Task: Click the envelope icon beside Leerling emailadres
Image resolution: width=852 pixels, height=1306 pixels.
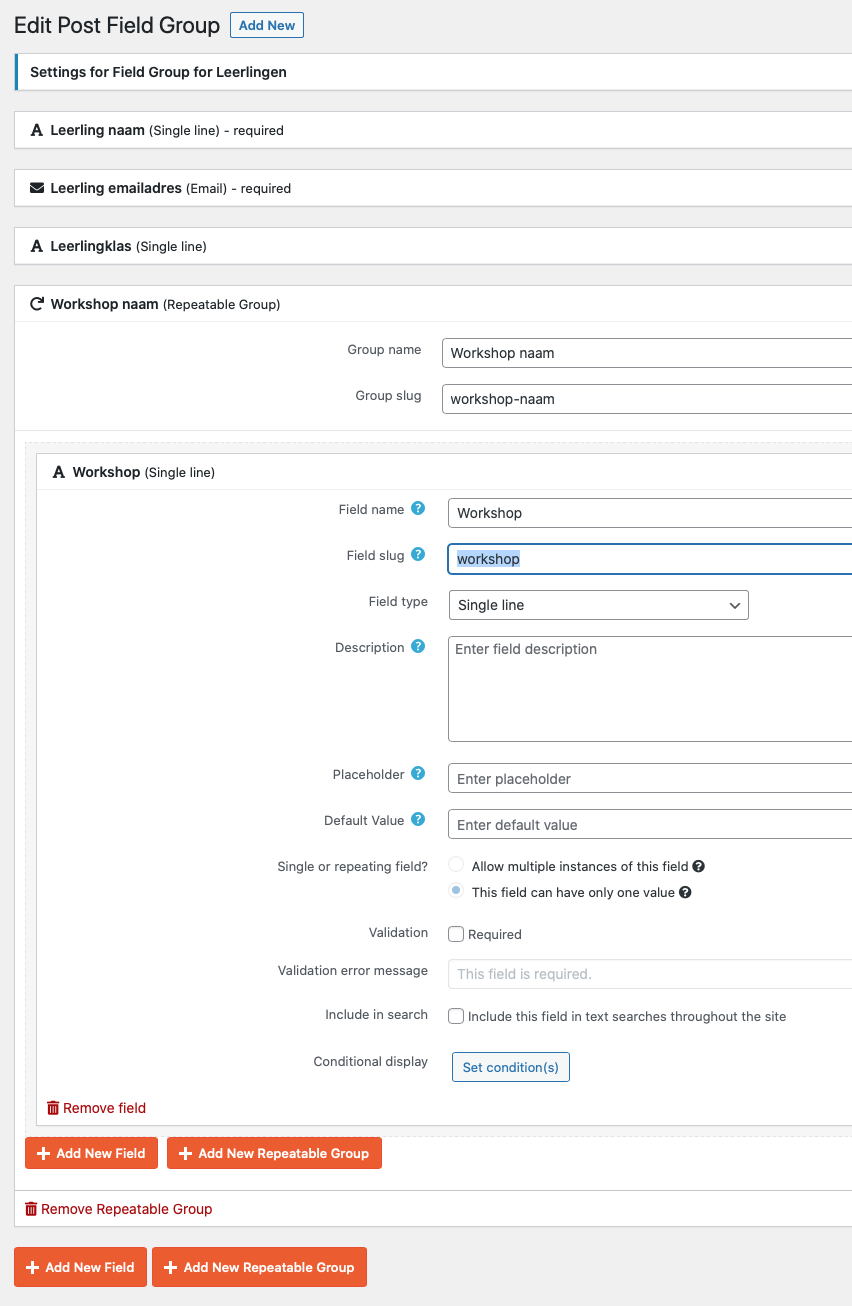Action: click(x=37, y=188)
